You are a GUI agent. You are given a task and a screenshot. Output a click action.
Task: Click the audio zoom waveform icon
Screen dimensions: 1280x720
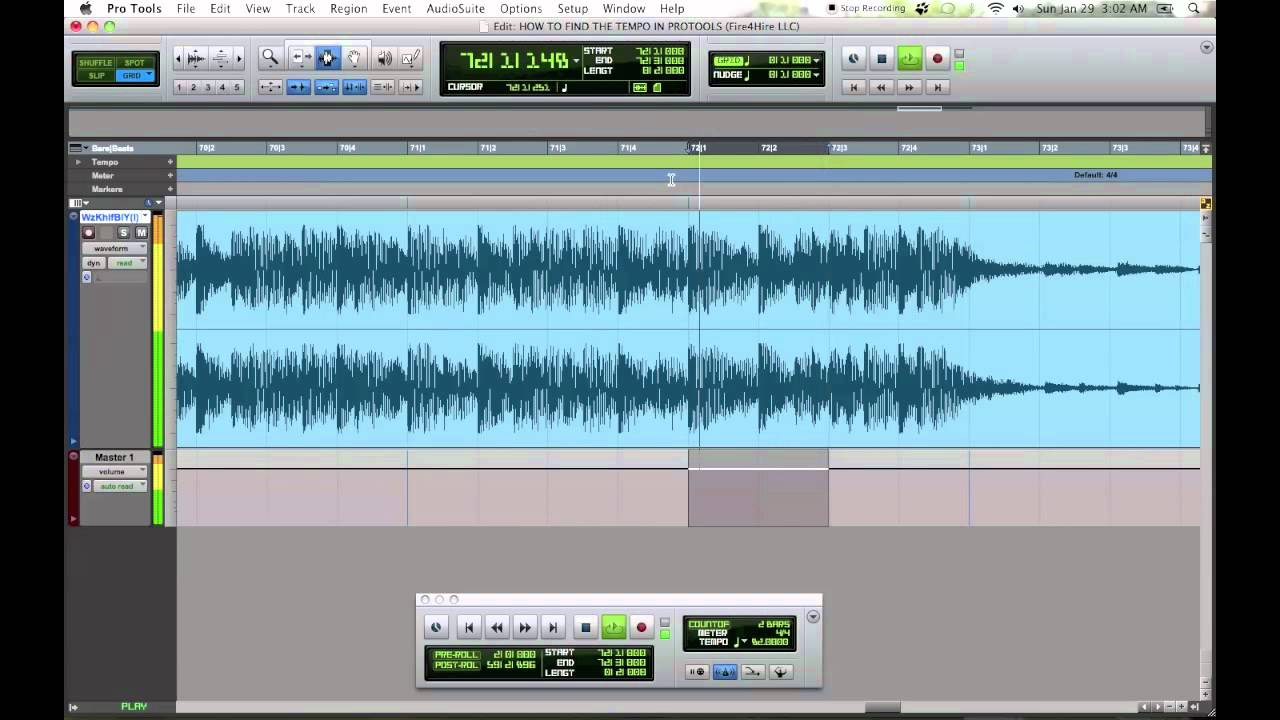pos(196,59)
